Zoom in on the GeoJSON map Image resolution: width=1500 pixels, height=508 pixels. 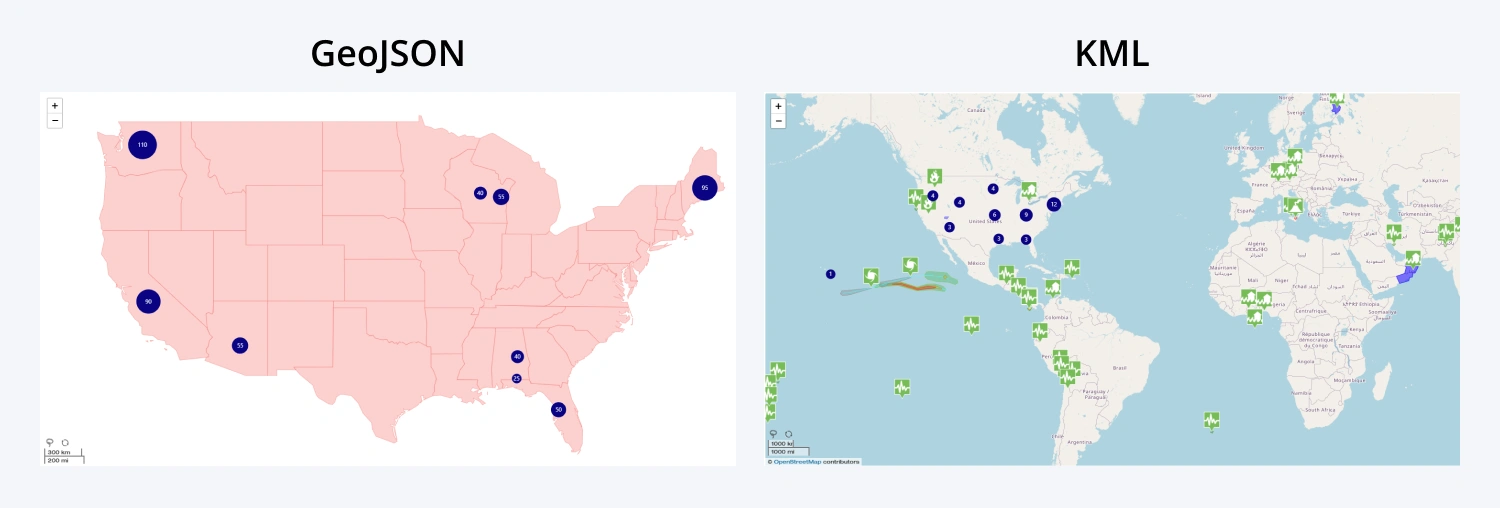(x=54, y=105)
